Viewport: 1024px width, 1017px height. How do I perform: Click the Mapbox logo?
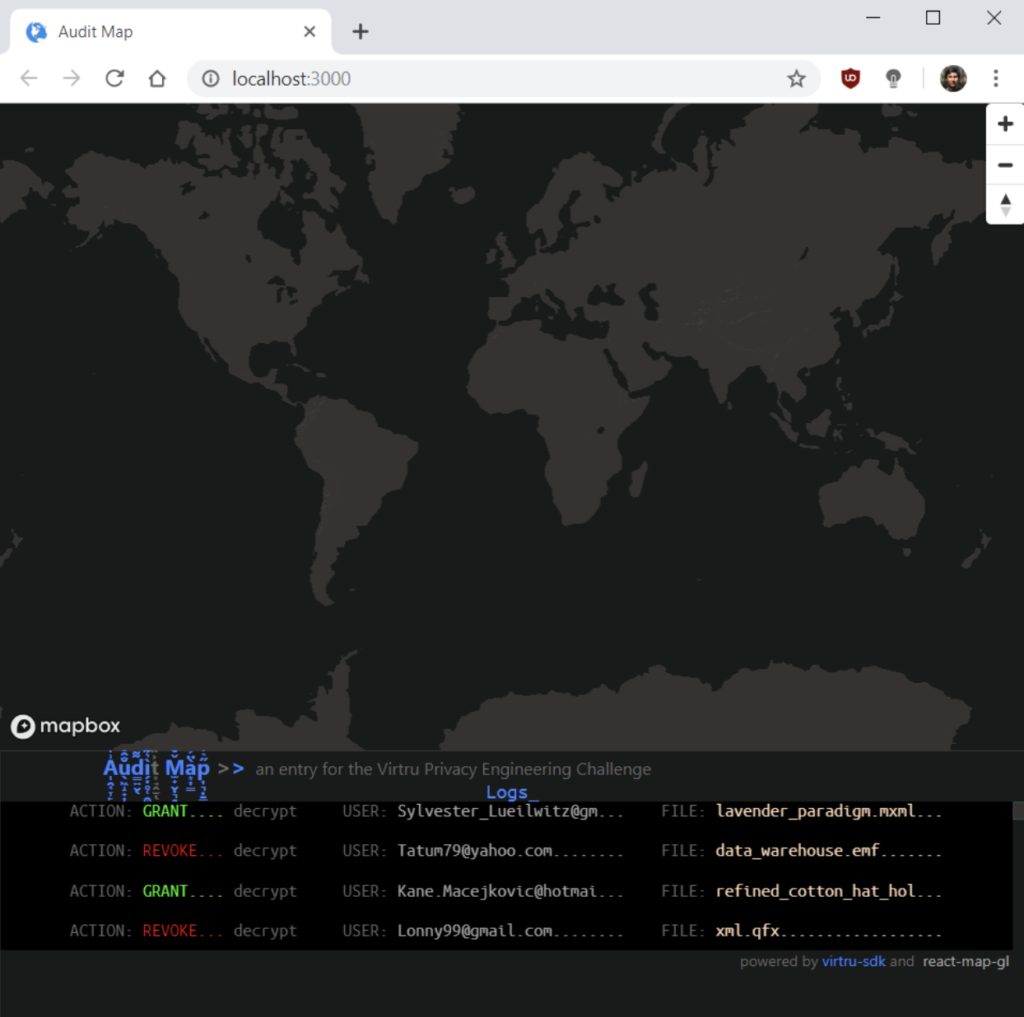[66, 726]
